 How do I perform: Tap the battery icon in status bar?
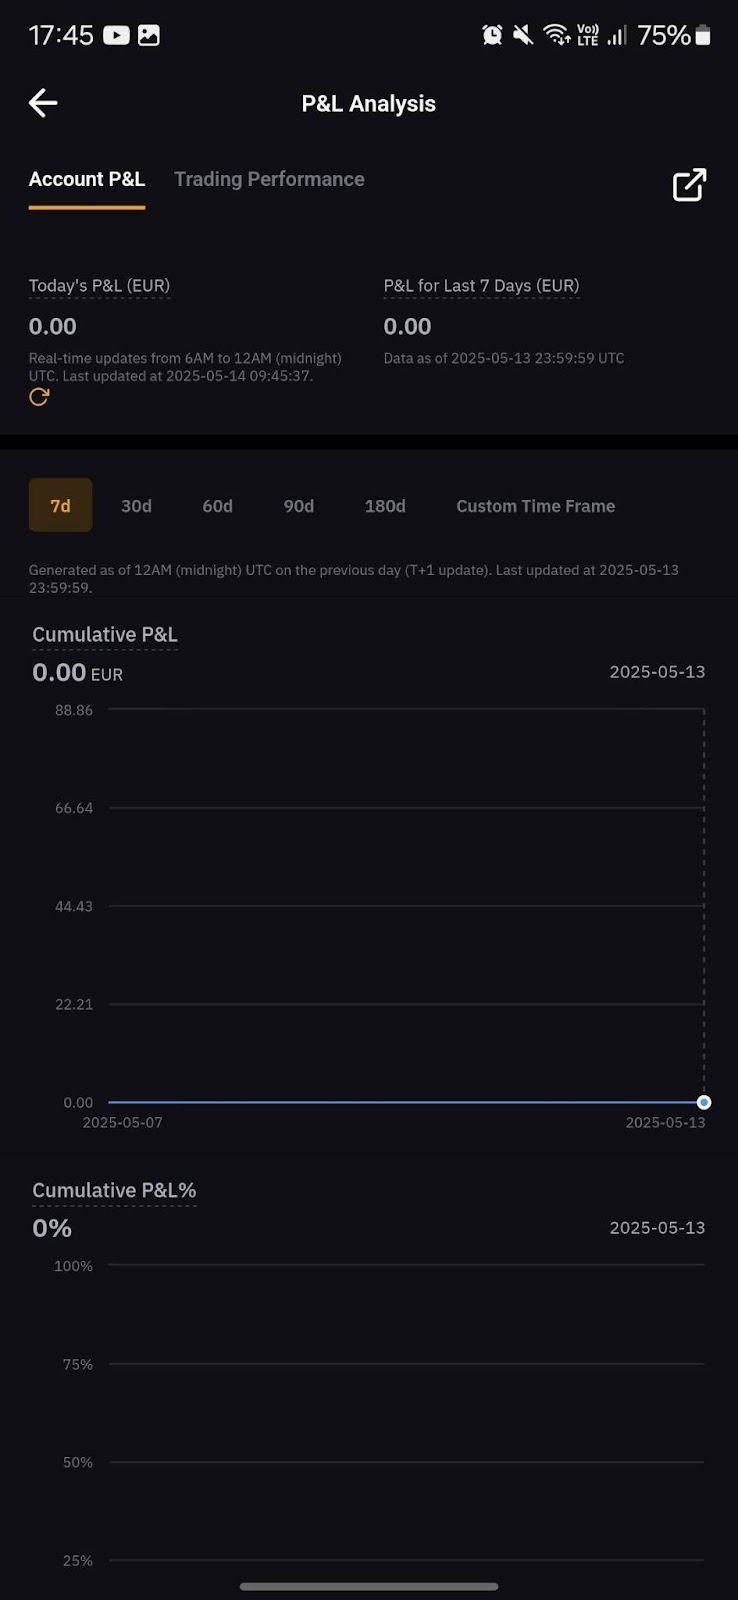pyautogui.click(x=703, y=35)
